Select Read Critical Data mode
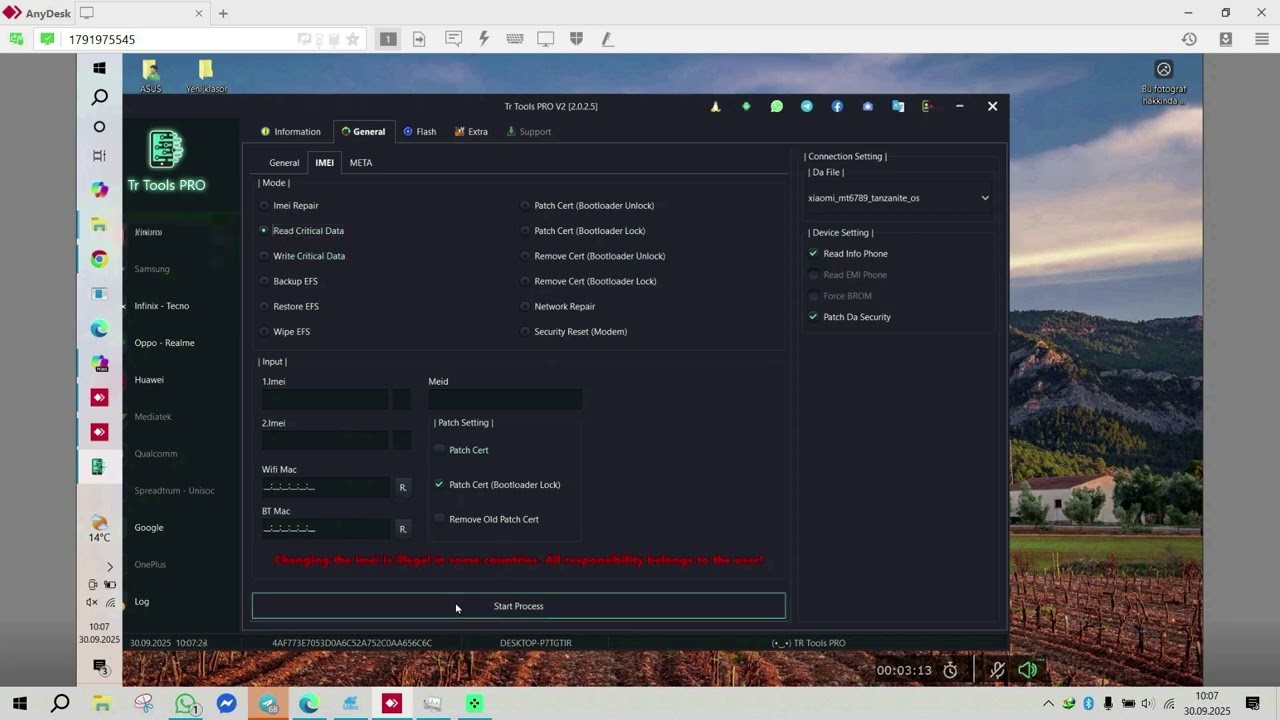The width and height of the screenshot is (1280, 720). (x=301, y=230)
